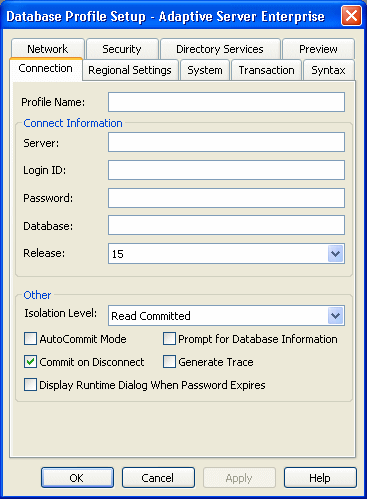The height and width of the screenshot is (499, 367).
Task: Select the Password input box
Action: 226,198
